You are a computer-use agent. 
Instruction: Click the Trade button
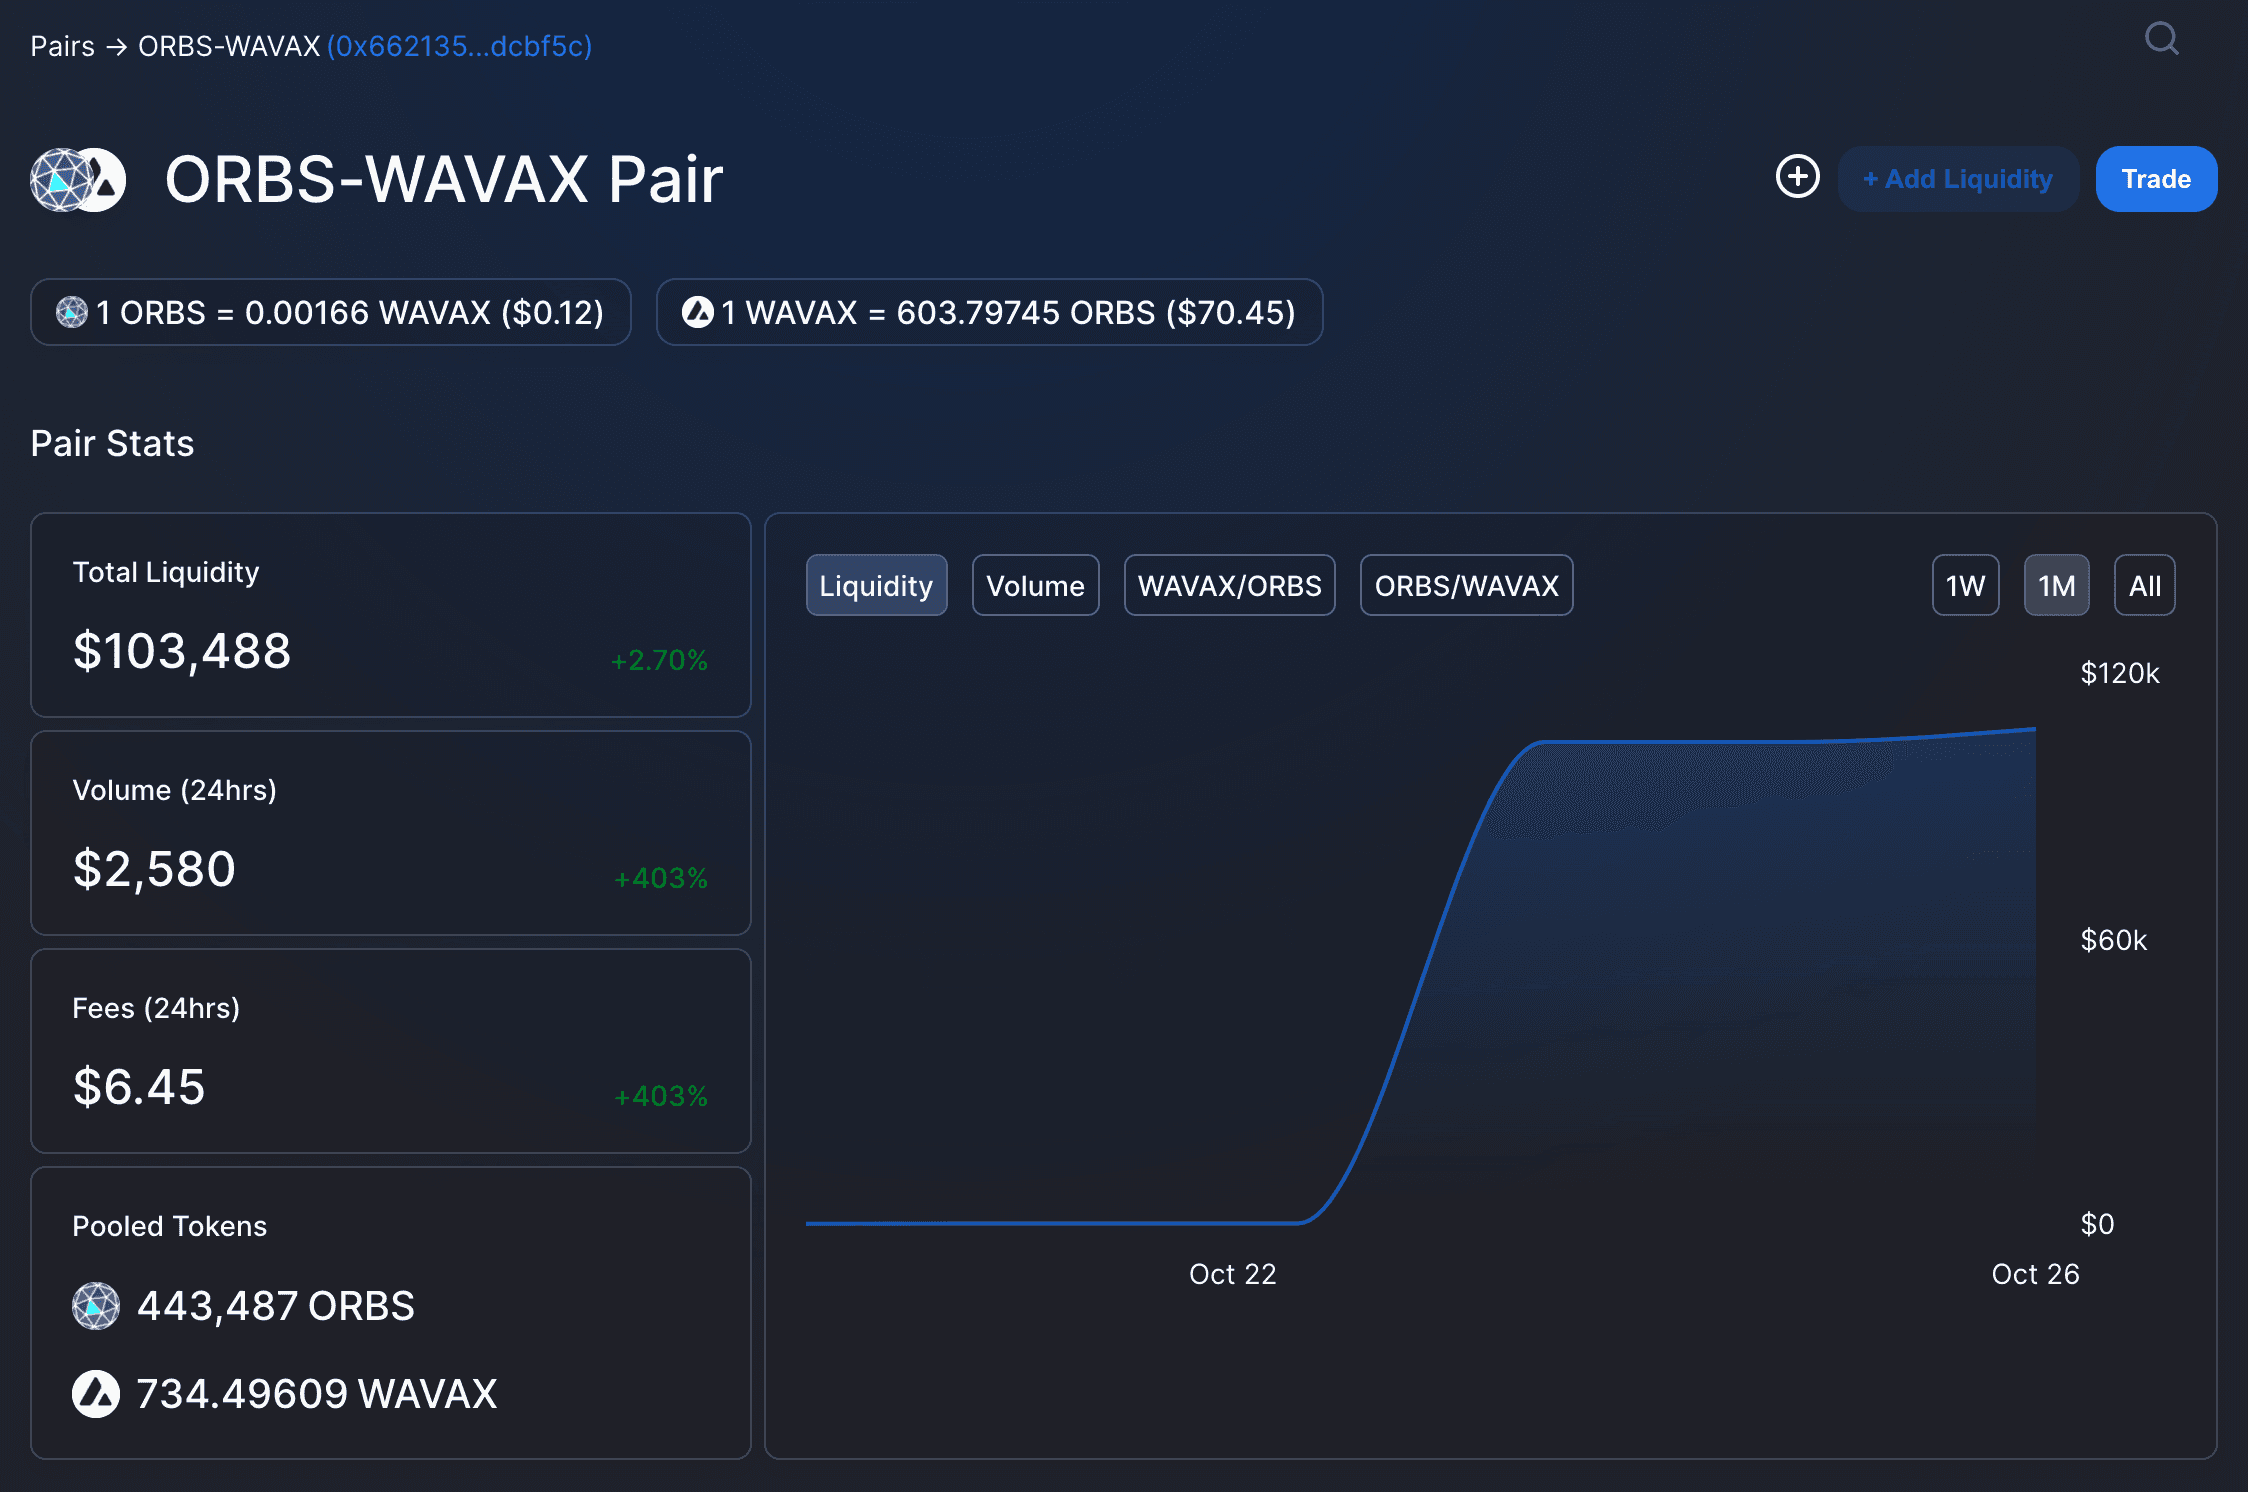(x=2156, y=179)
